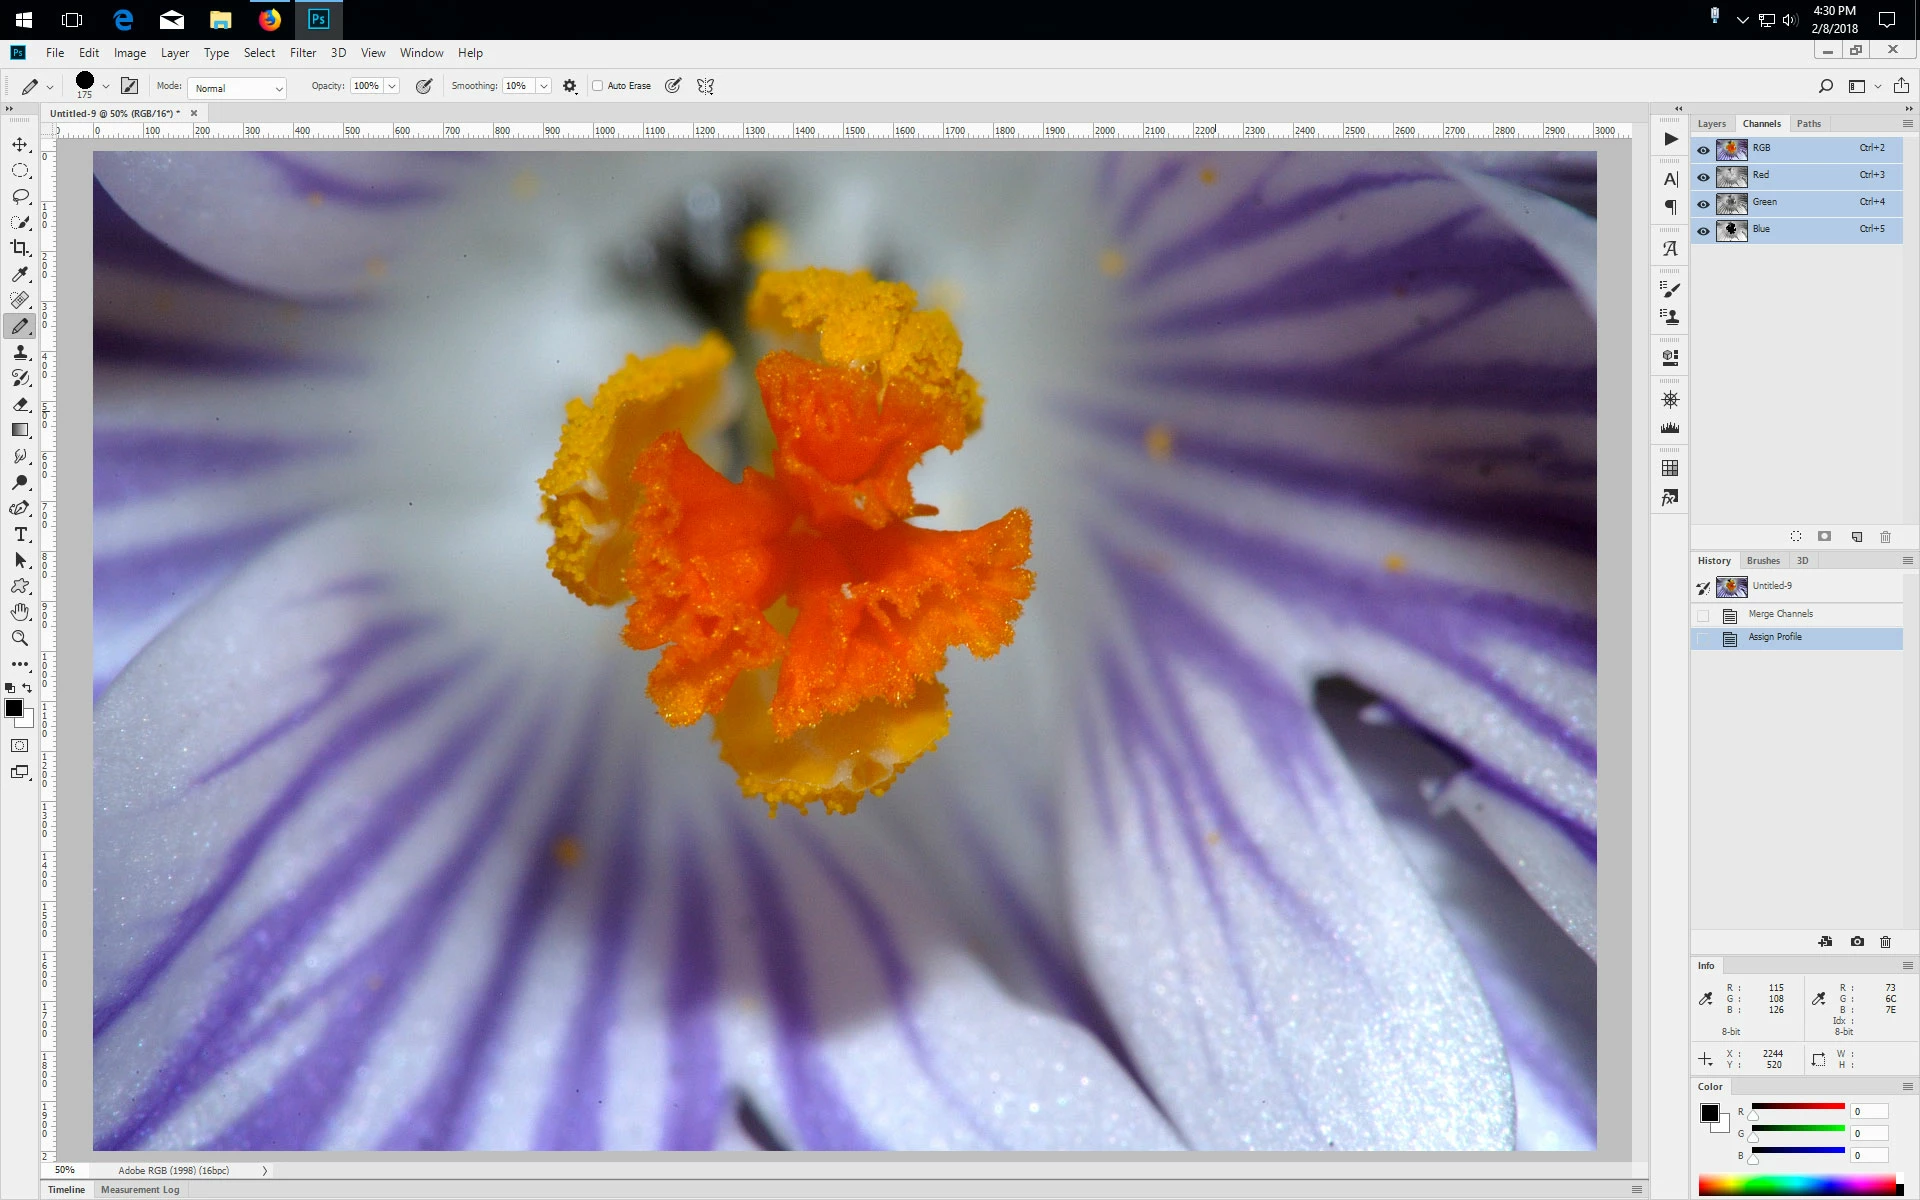1920x1200 pixels.
Task: Select the Eyedropper tool
Action: click(20, 274)
